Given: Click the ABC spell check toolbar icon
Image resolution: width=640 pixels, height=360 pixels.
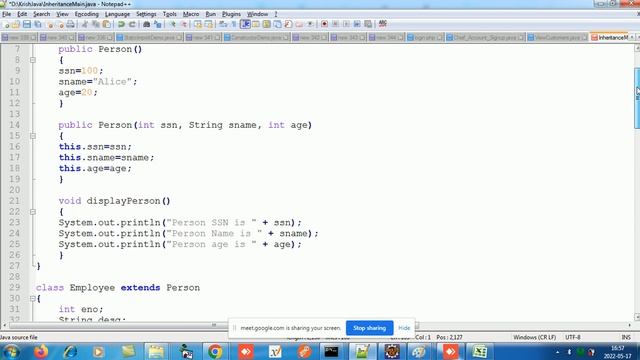Looking at the screenshot, I should [x=382, y=24].
